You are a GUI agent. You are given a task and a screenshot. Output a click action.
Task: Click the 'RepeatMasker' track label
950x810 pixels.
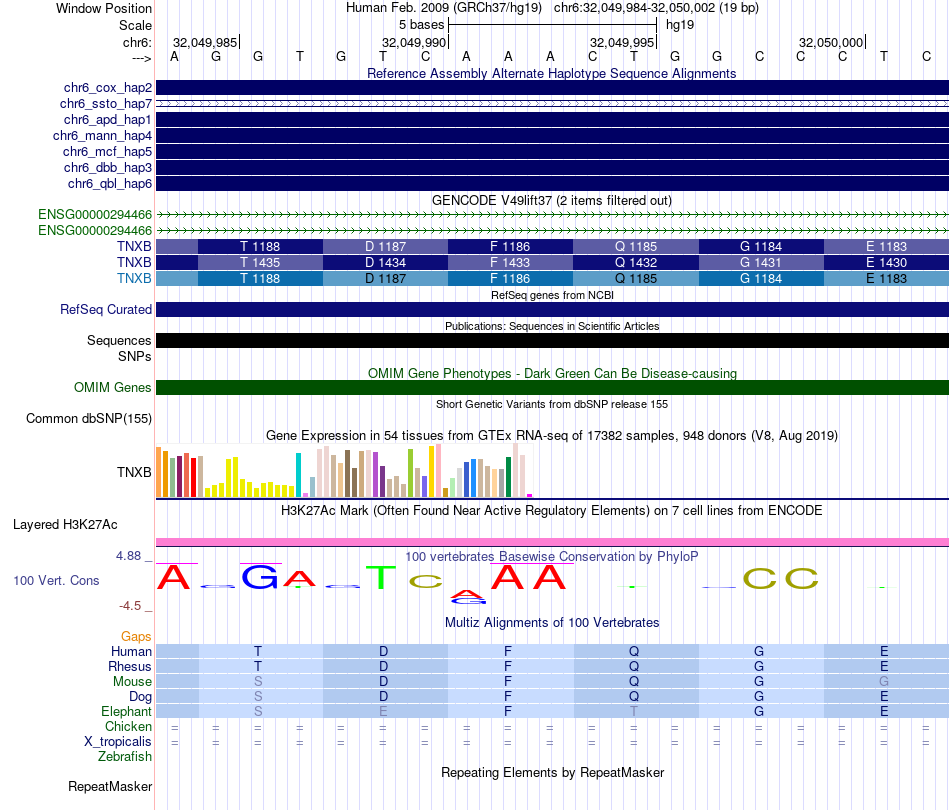(x=110, y=786)
